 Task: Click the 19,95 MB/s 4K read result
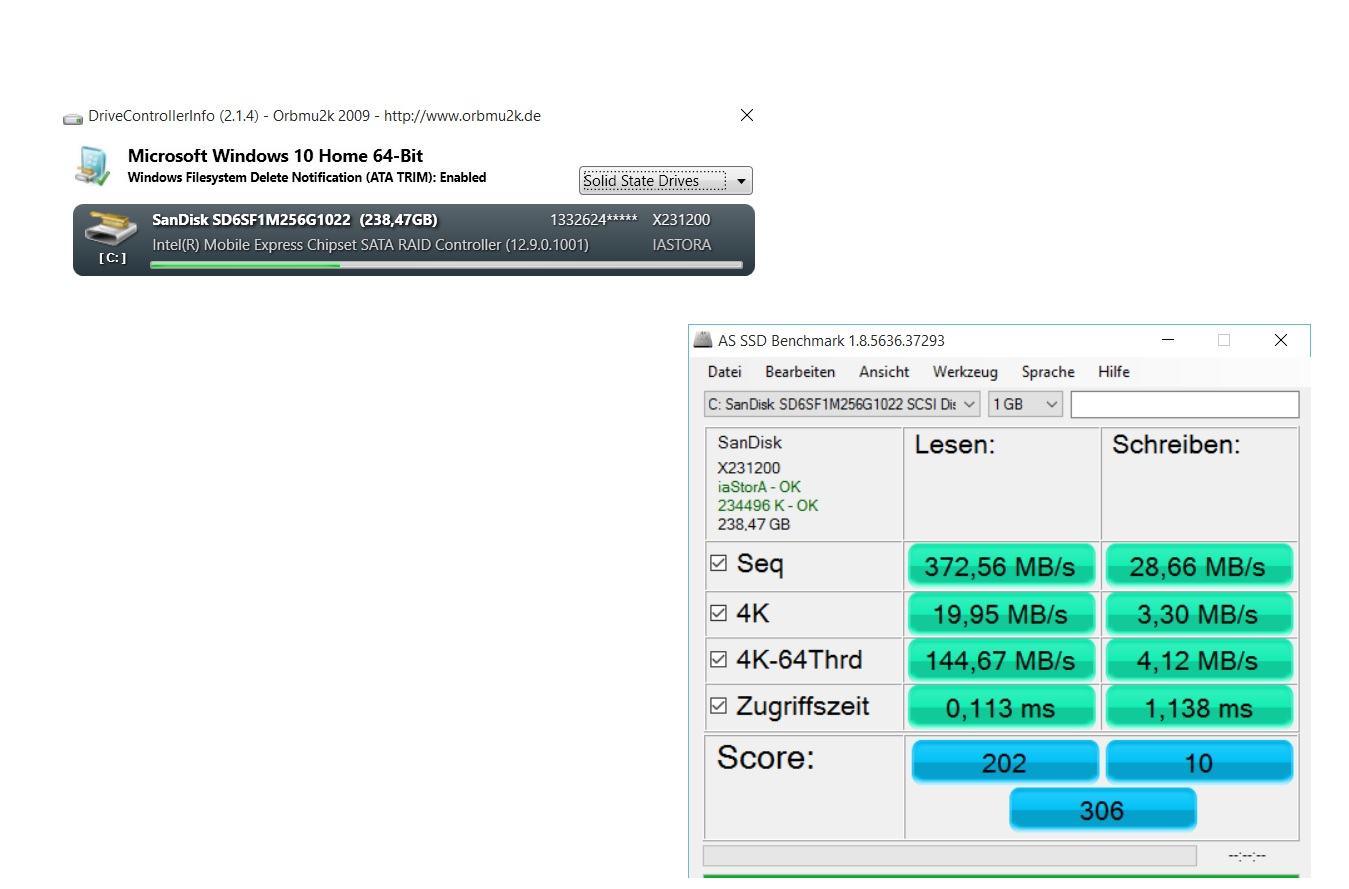(1001, 613)
